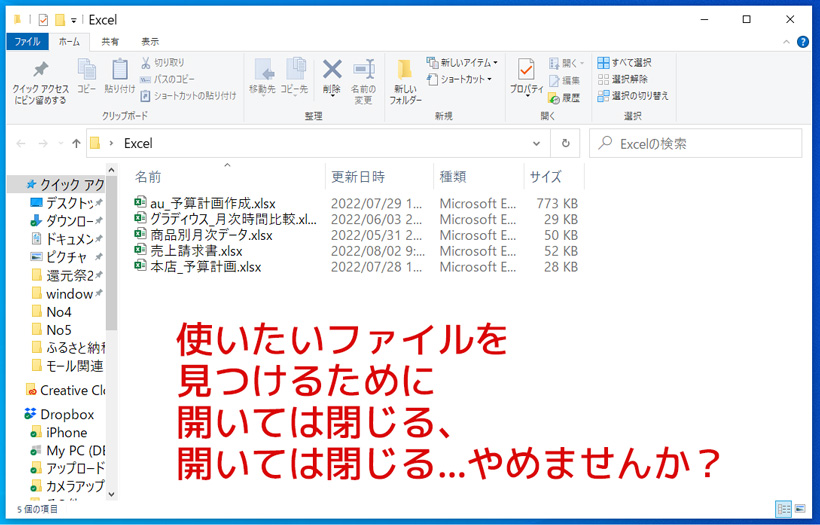This screenshot has height=525, width=820.
Task: Click 編集 (Edit) ribbon button
Action: 564,81
